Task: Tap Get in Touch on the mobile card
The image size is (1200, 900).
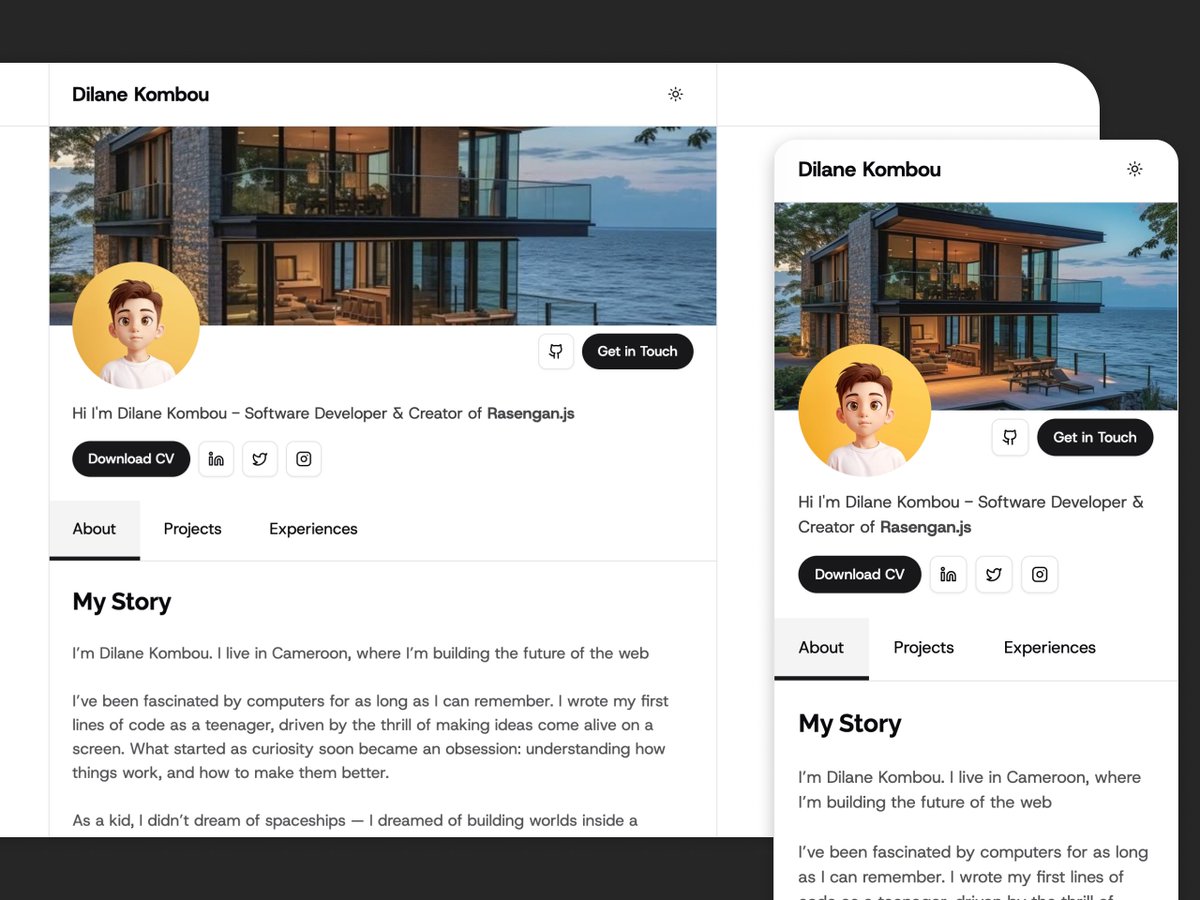Action: click(1095, 437)
